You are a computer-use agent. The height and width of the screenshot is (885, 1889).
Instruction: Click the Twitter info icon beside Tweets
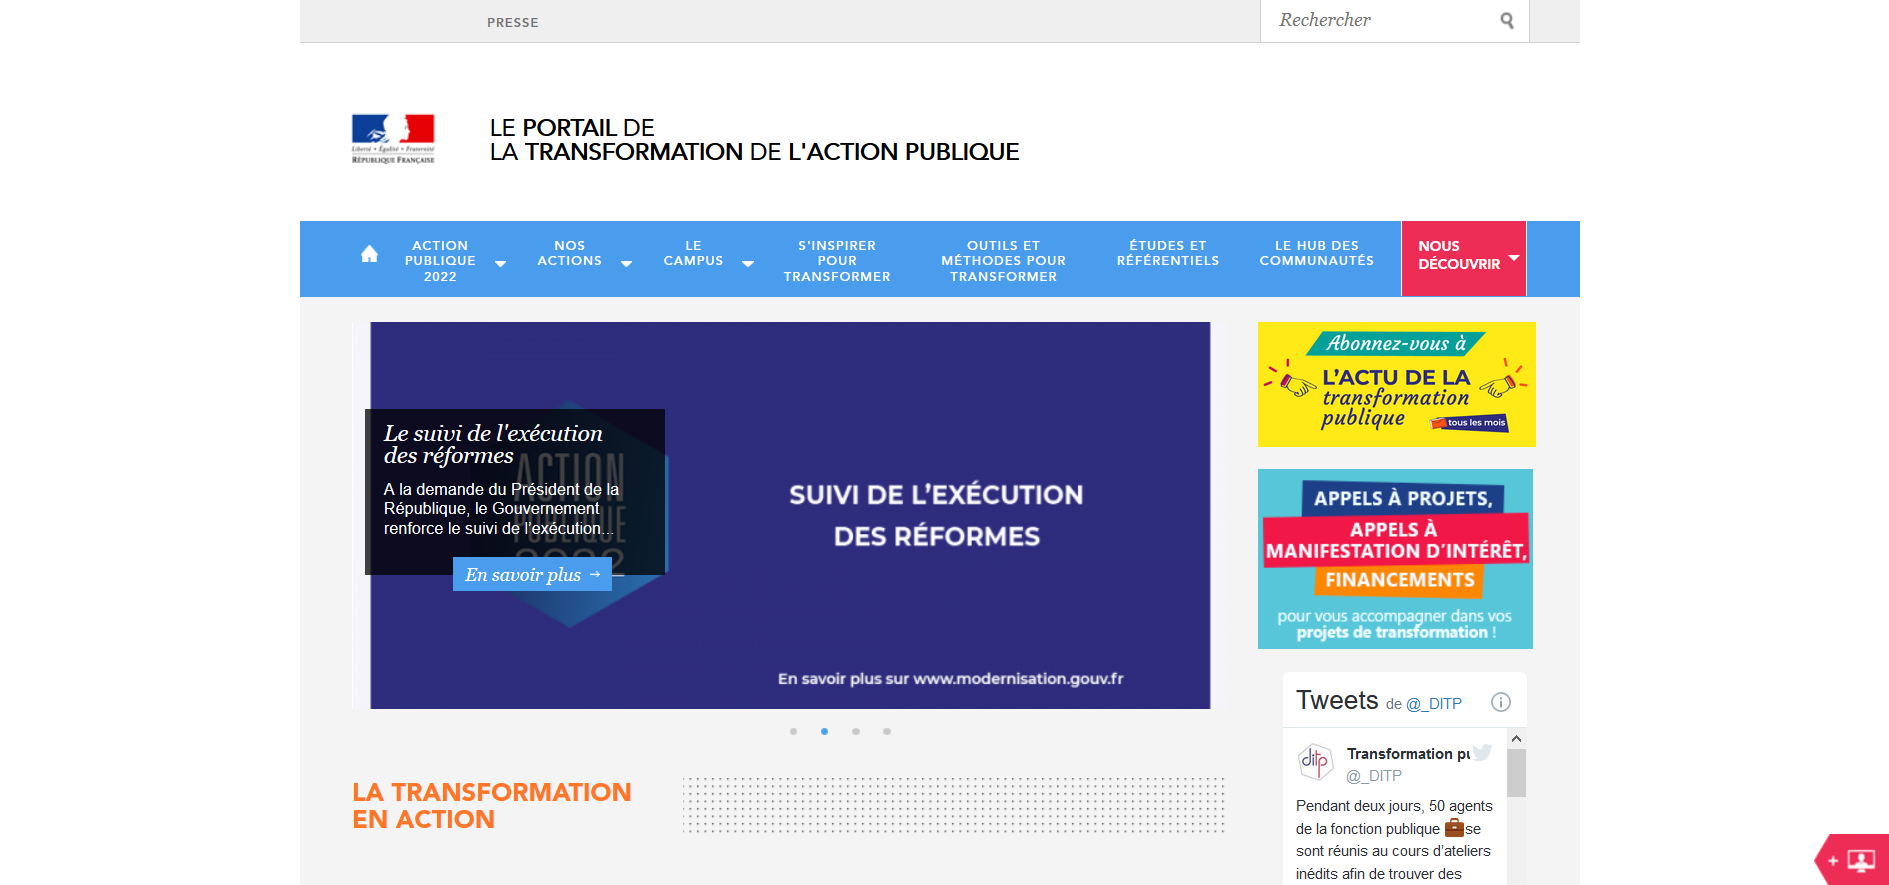[1501, 702]
